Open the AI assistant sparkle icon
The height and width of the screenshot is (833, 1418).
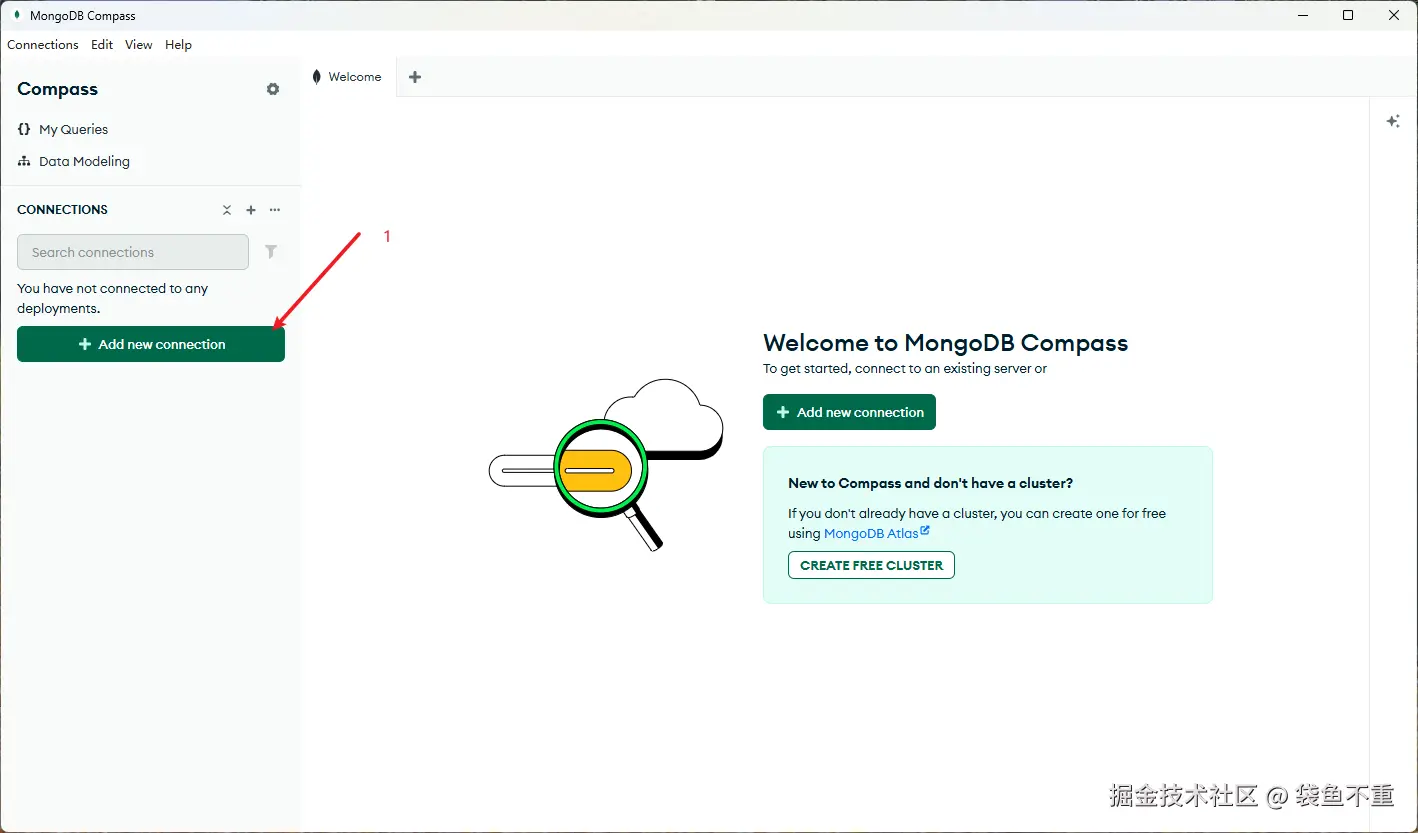point(1393,121)
